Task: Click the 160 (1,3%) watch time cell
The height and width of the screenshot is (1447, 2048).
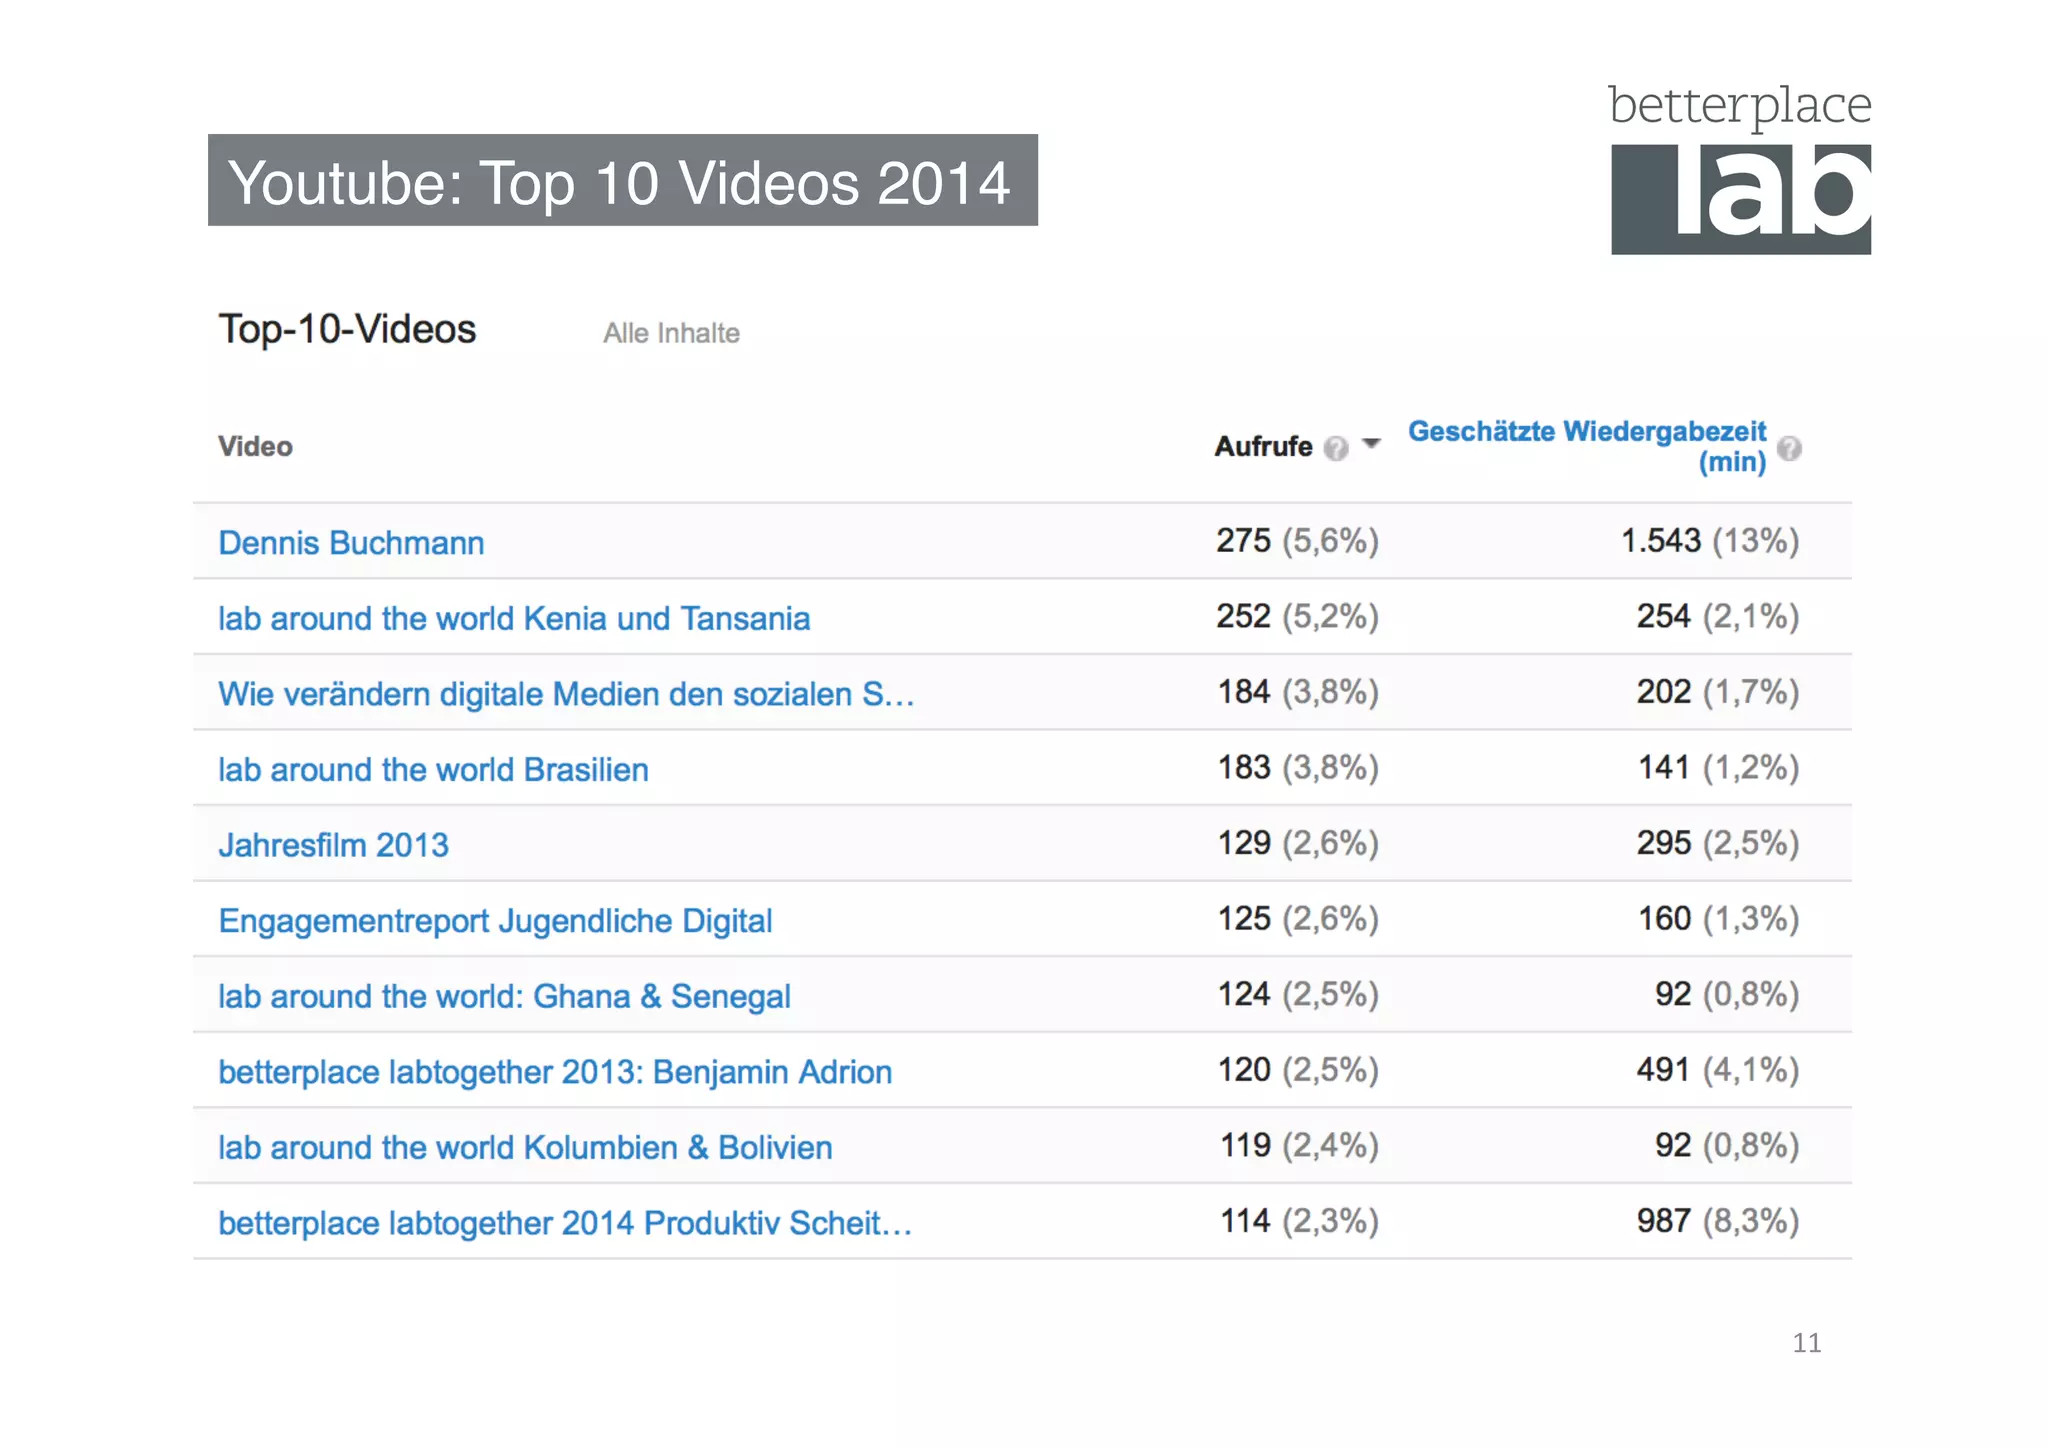Action: click(1718, 919)
